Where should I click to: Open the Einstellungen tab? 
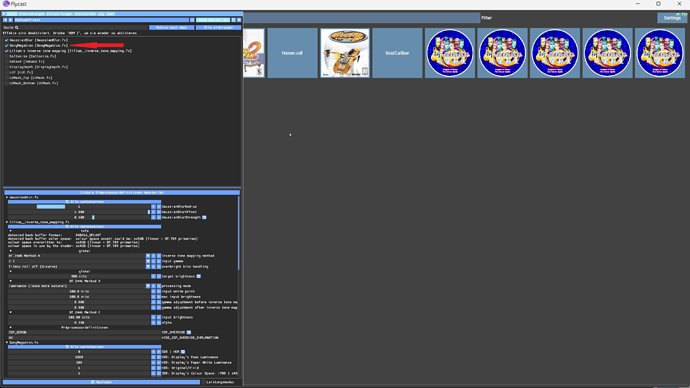(60, 14)
